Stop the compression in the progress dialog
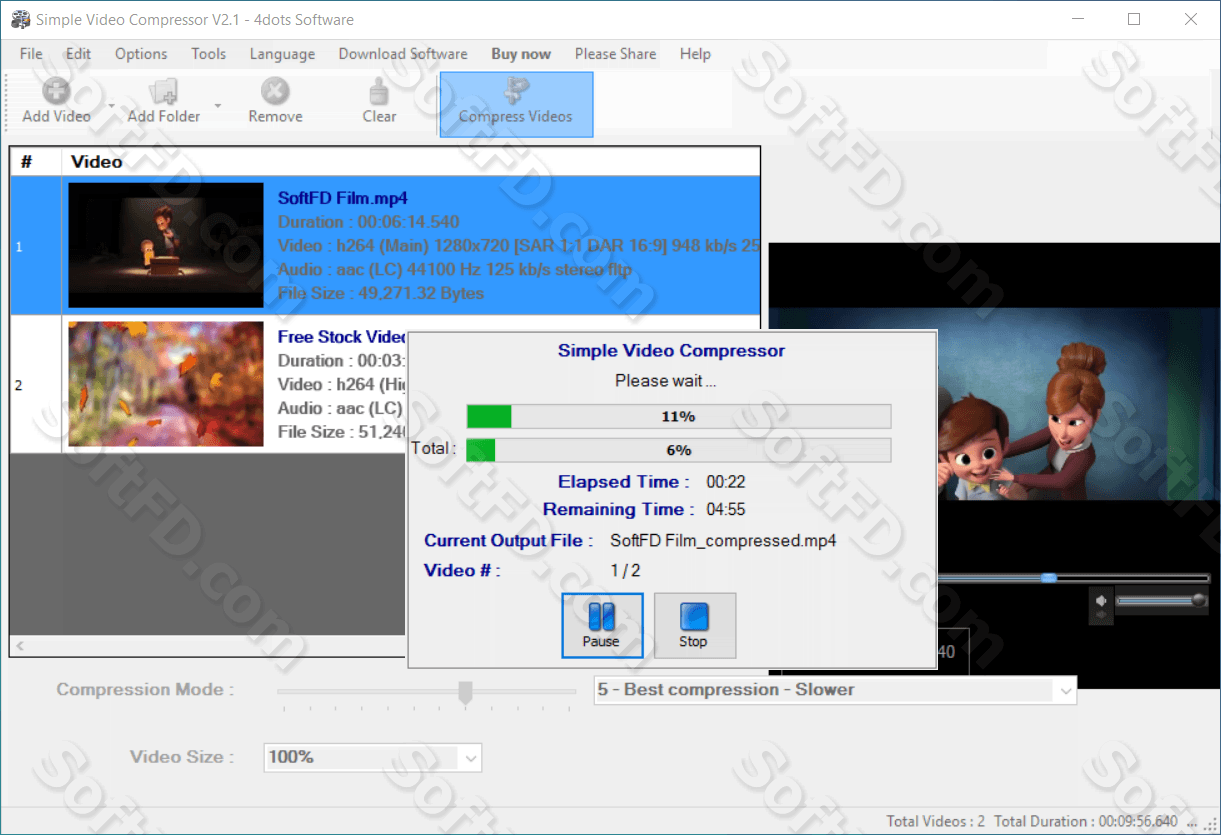Screen dimensions: 1221x835 click(694, 625)
